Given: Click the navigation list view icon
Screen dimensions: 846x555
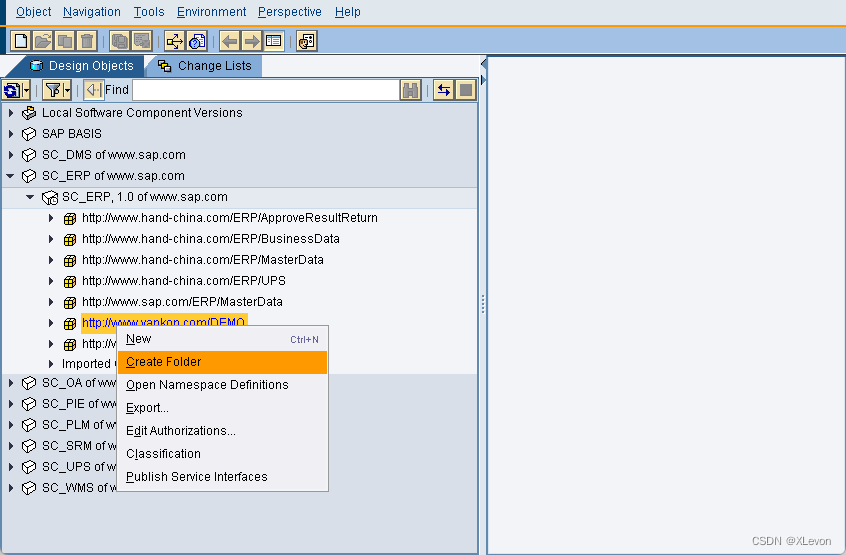Looking at the screenshot, I should (274, 41).
